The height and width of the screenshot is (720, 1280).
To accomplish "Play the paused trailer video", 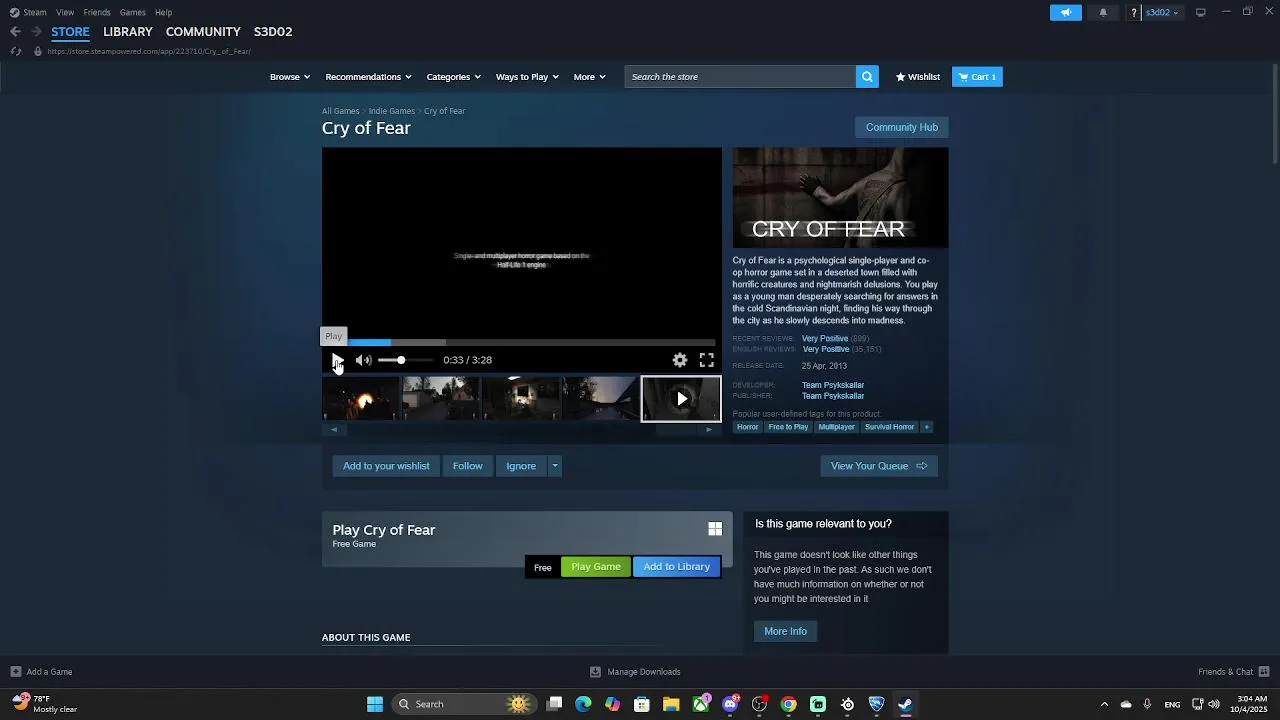I will point(337,360).
